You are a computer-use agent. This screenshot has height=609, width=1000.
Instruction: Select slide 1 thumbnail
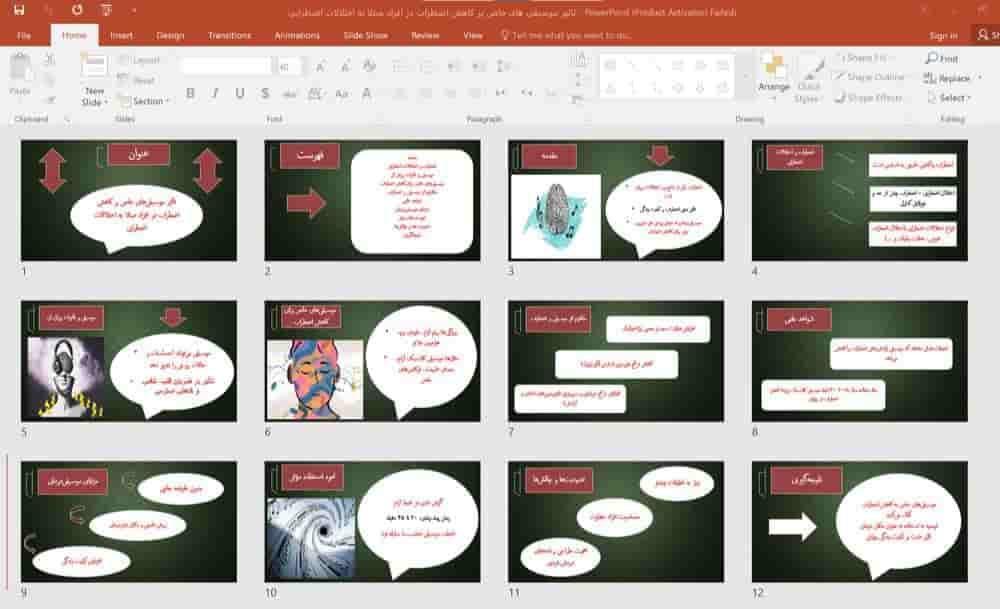coord(129,200)
